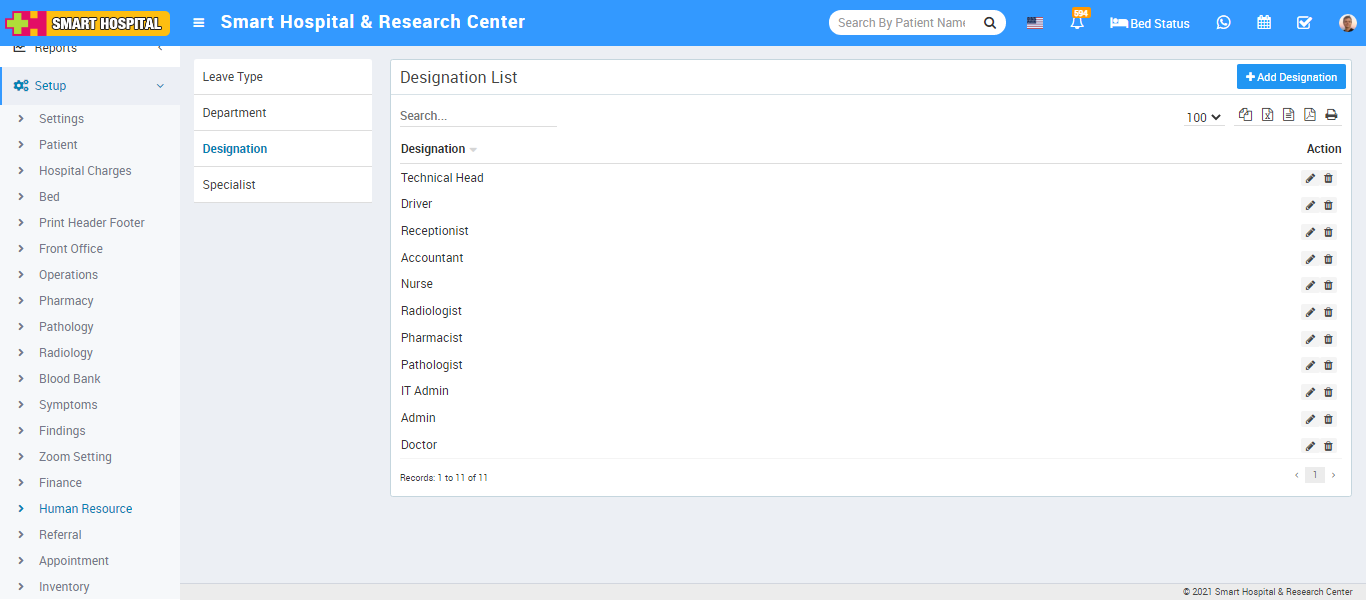The height and width of the screenshot is (600, 1366).
Task: Switch to the Department tab
Action: (x=235, y=113)
